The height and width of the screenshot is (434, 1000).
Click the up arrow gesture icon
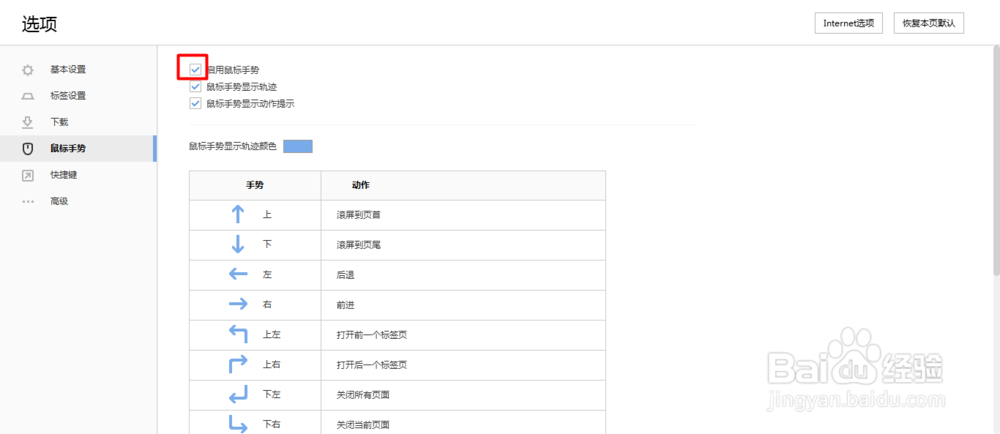coord(238,214)
